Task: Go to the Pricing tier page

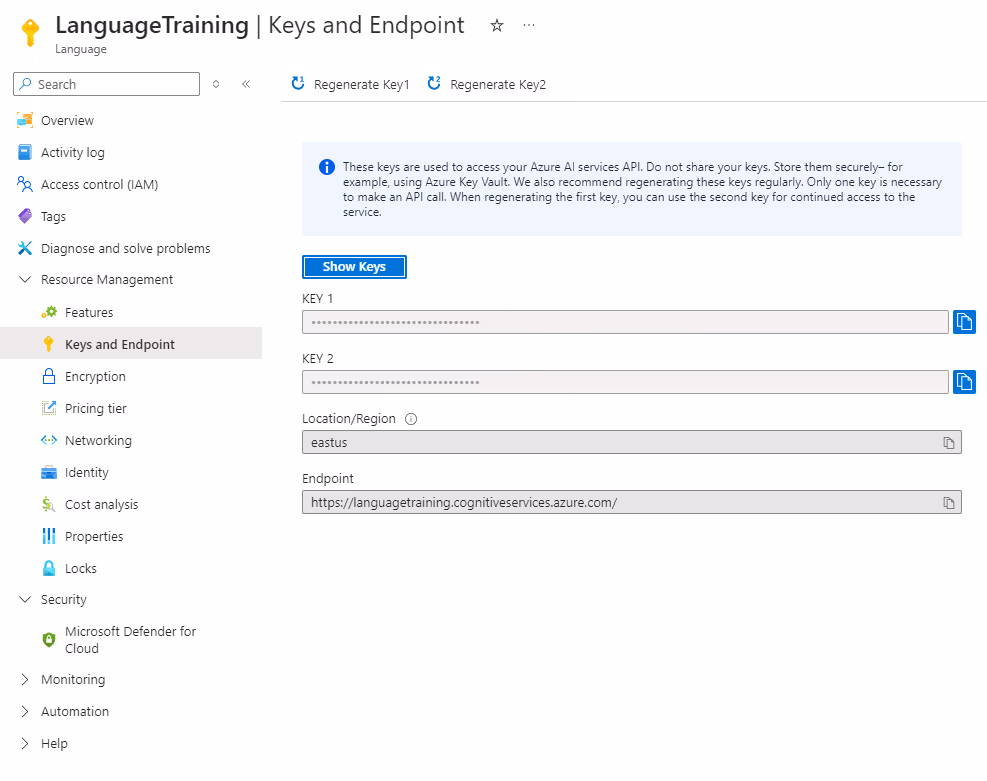Action: pos(96,409)
